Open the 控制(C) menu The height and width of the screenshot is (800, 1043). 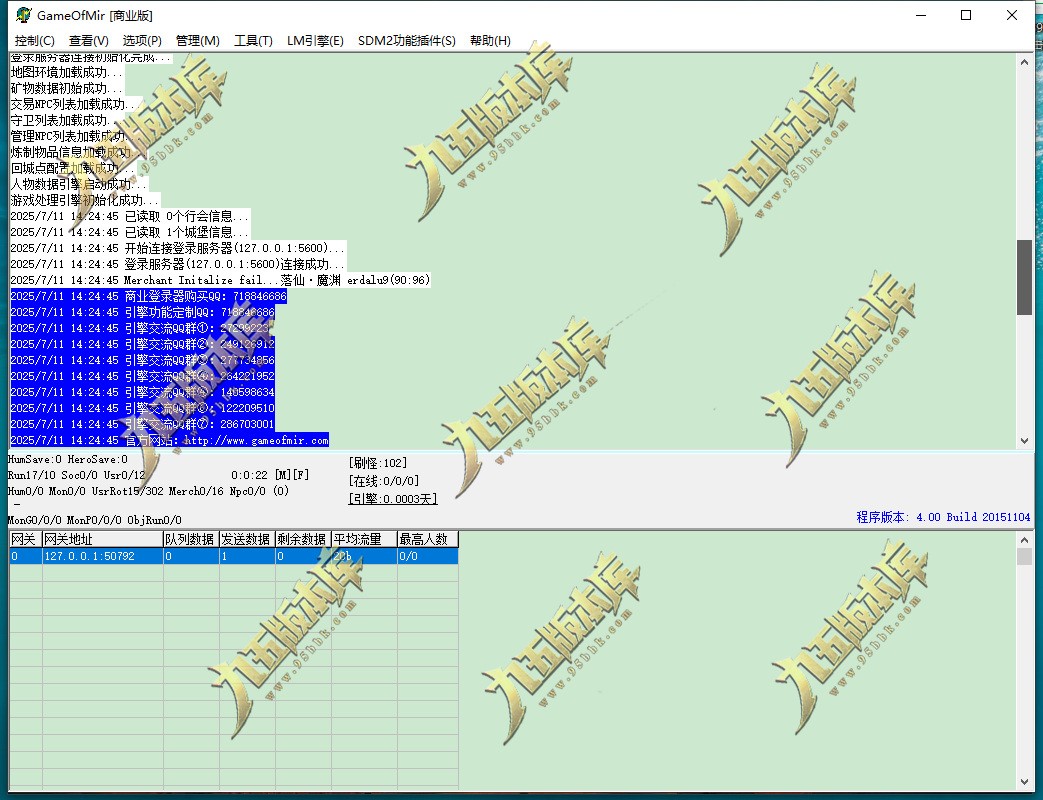coord(35,41)
